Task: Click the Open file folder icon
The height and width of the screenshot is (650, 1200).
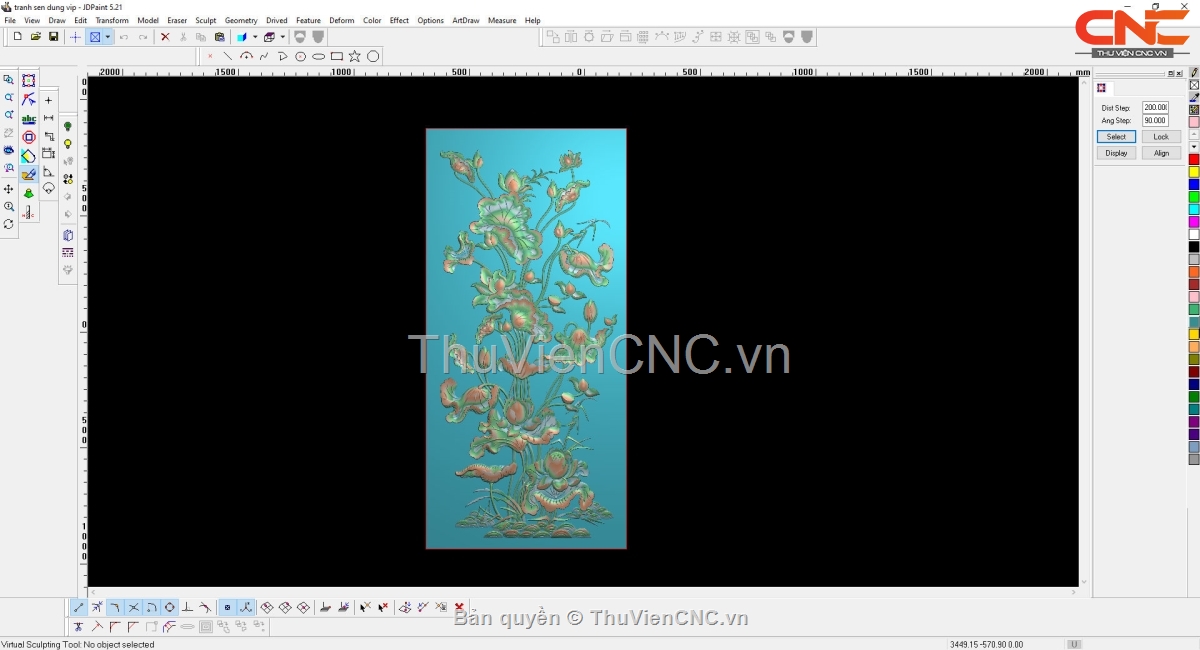Action: (x=36, y=37)
